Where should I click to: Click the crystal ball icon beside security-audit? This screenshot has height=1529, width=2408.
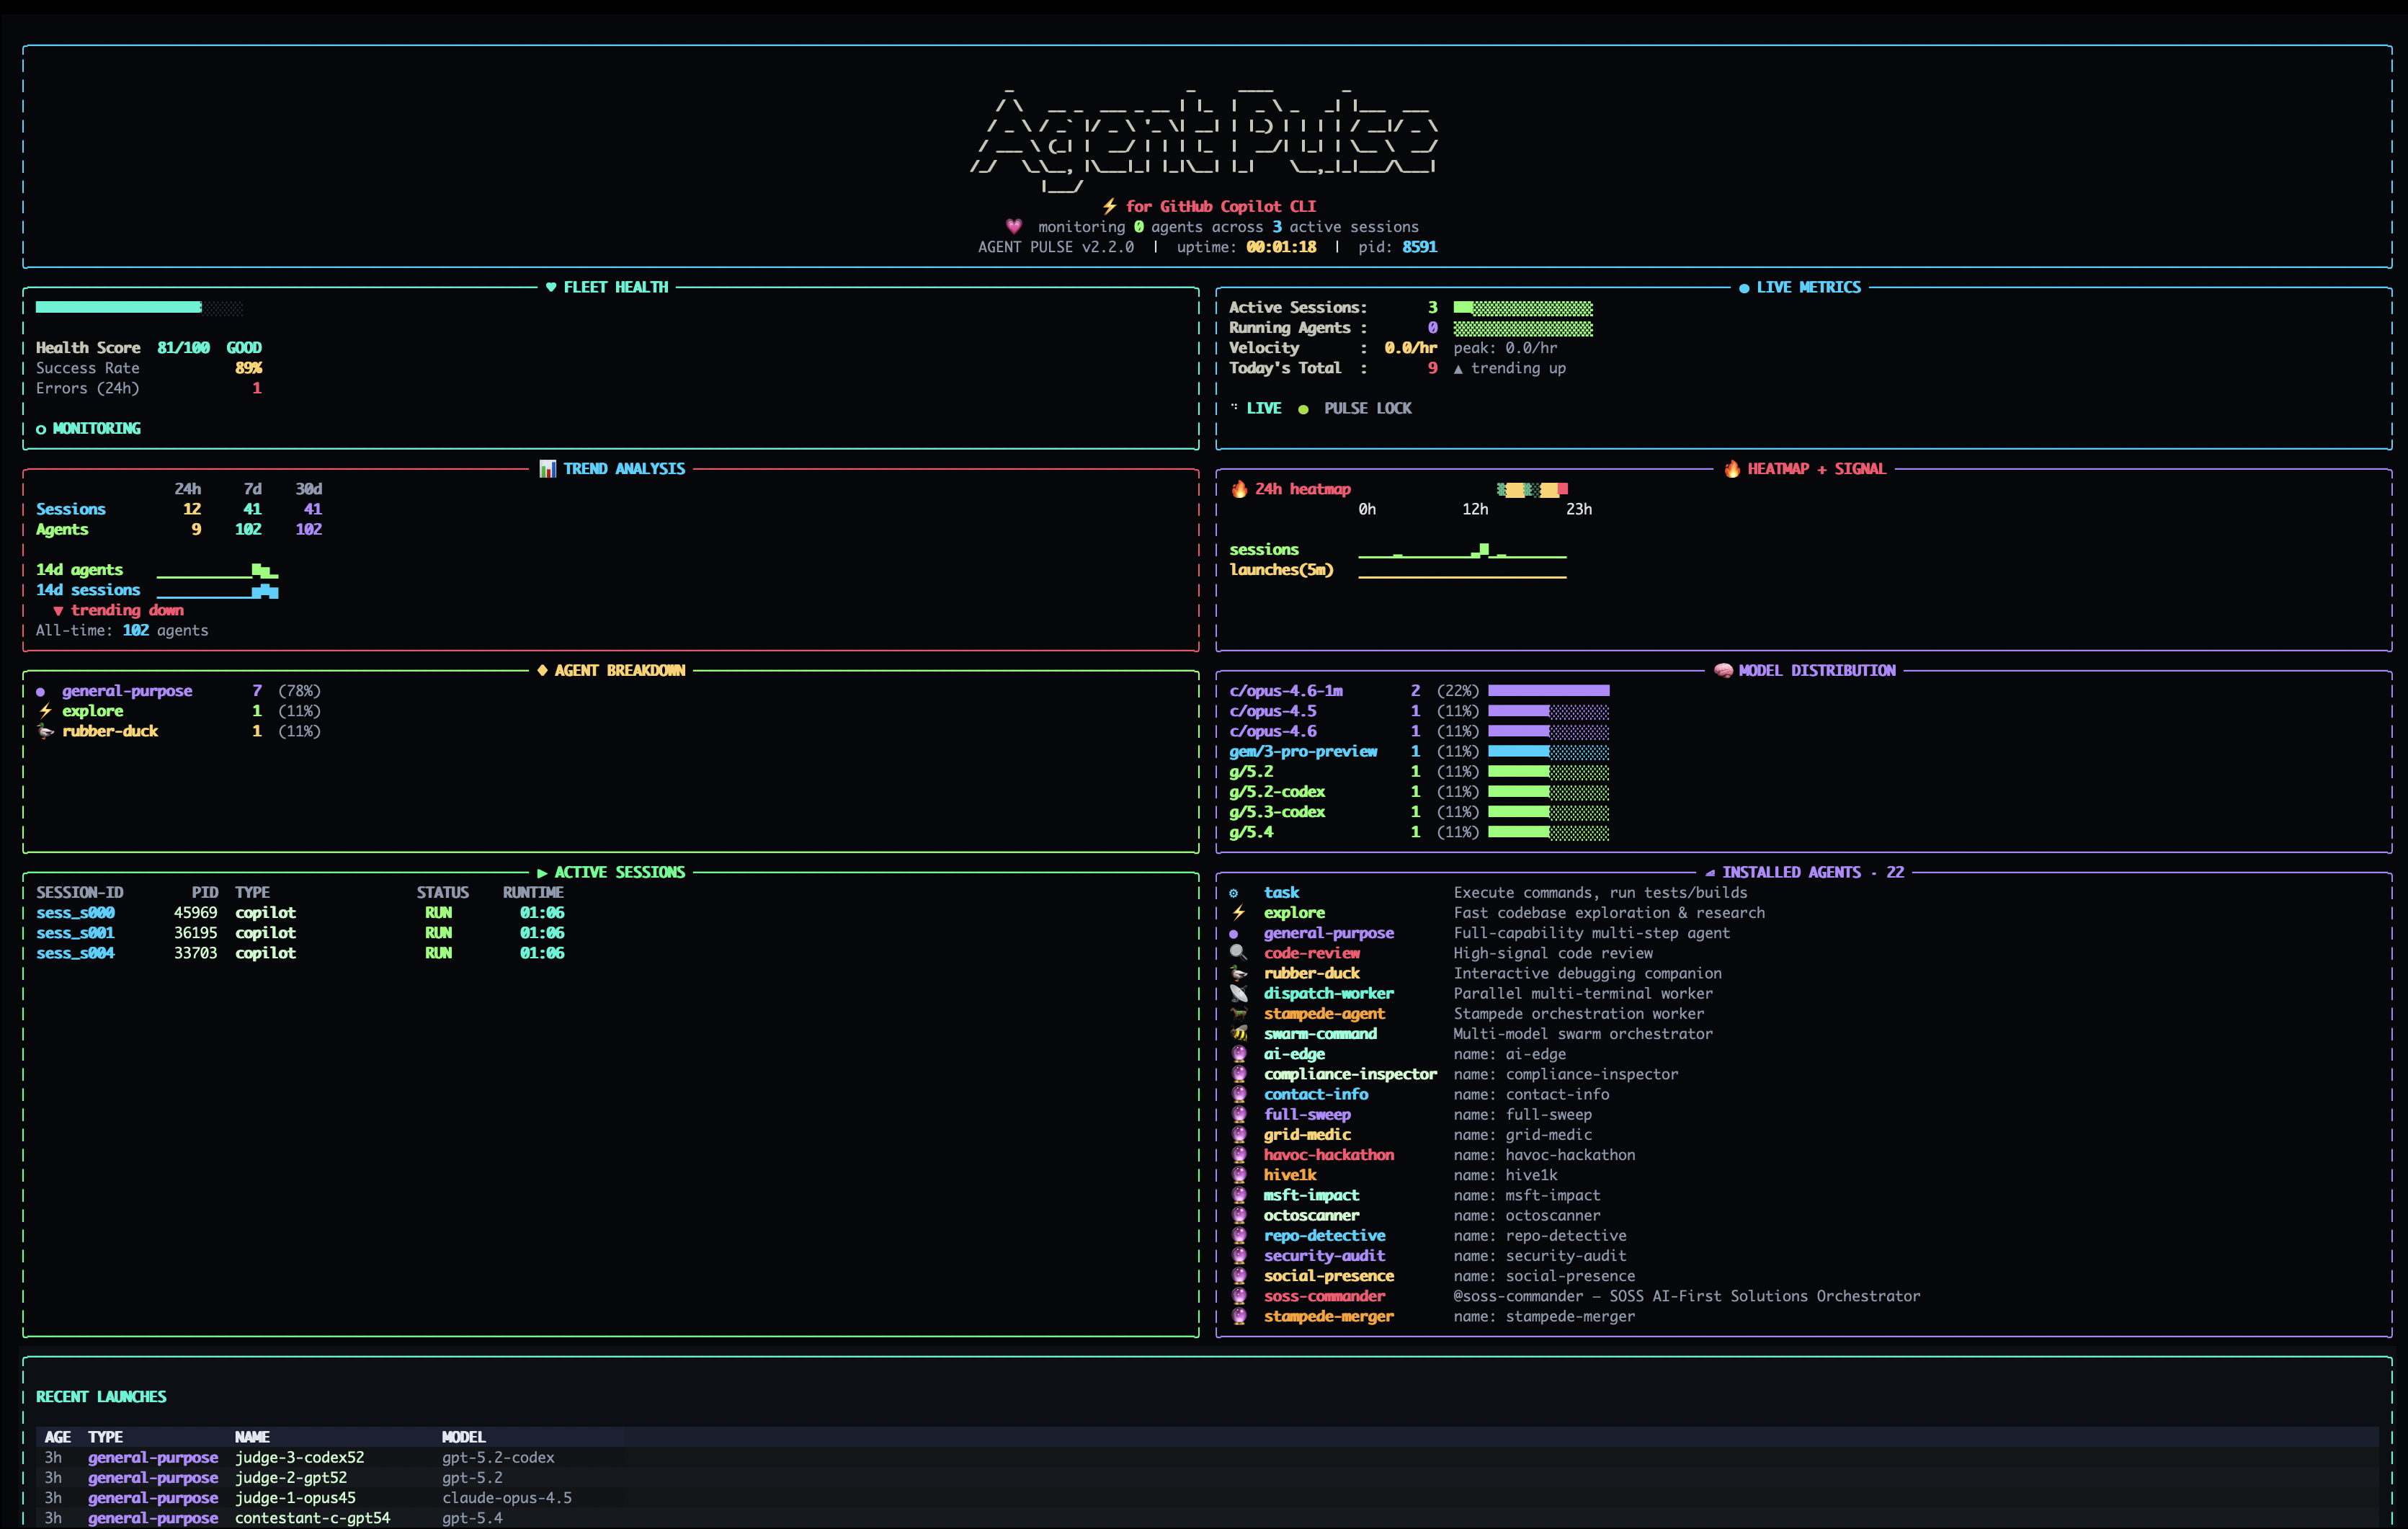tap(1238, 1256)
